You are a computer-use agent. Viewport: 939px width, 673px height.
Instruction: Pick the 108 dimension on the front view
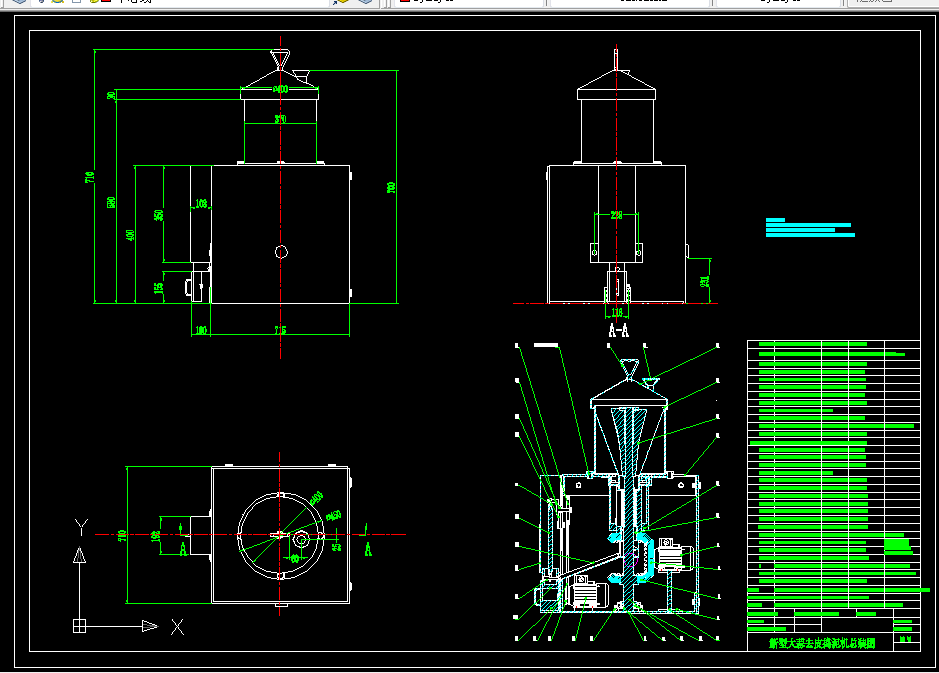click(201, 204)
